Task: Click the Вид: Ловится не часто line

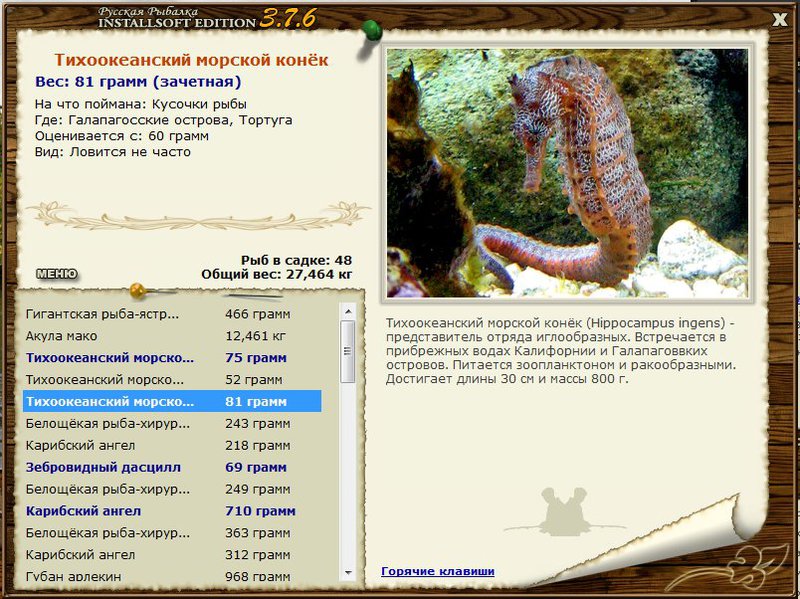Action: point(113,152)
